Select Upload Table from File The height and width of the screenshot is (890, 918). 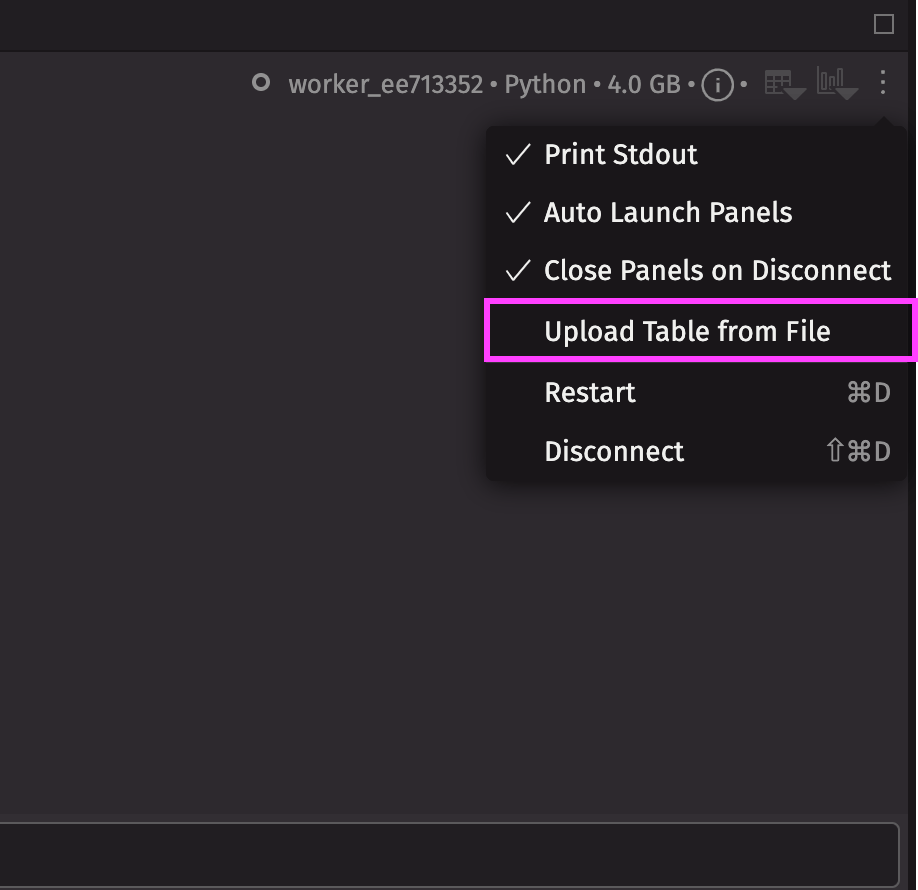tap(687, 331)
